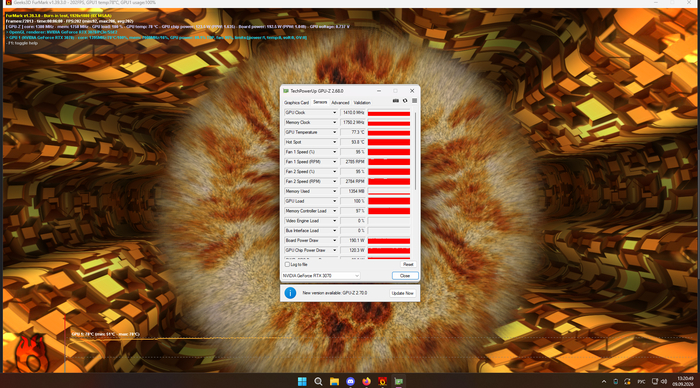
Task: Open the GPU Temperature sensor dropdown
Action: 334,132
